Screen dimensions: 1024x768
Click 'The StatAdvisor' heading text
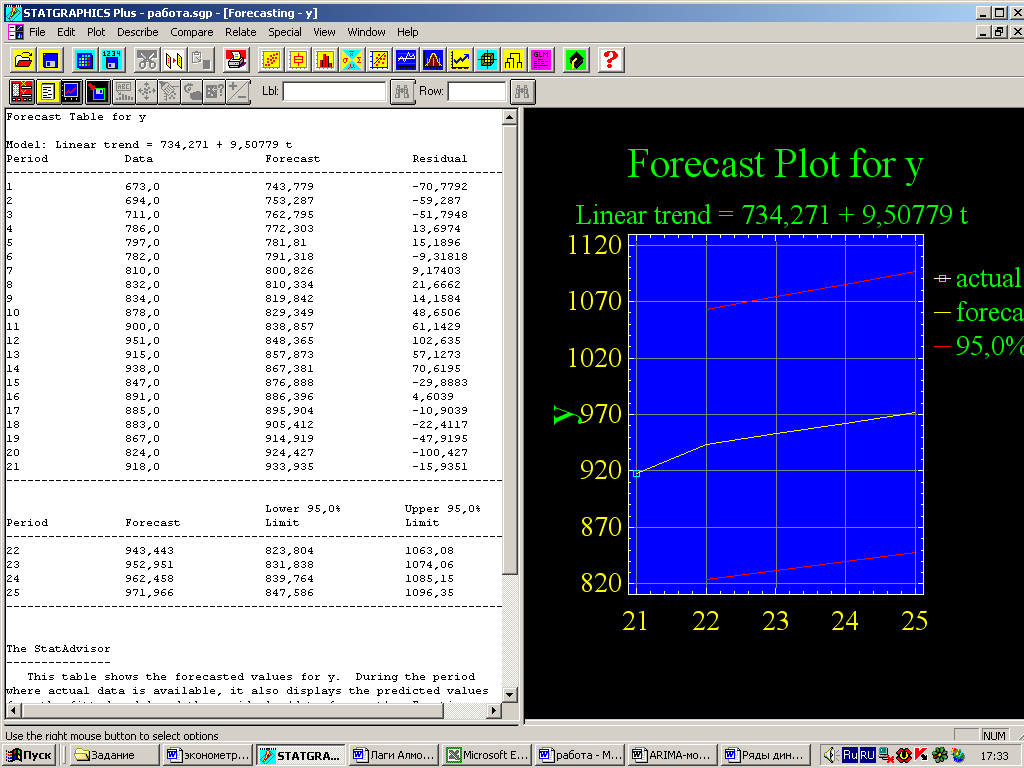pos(58,648)
